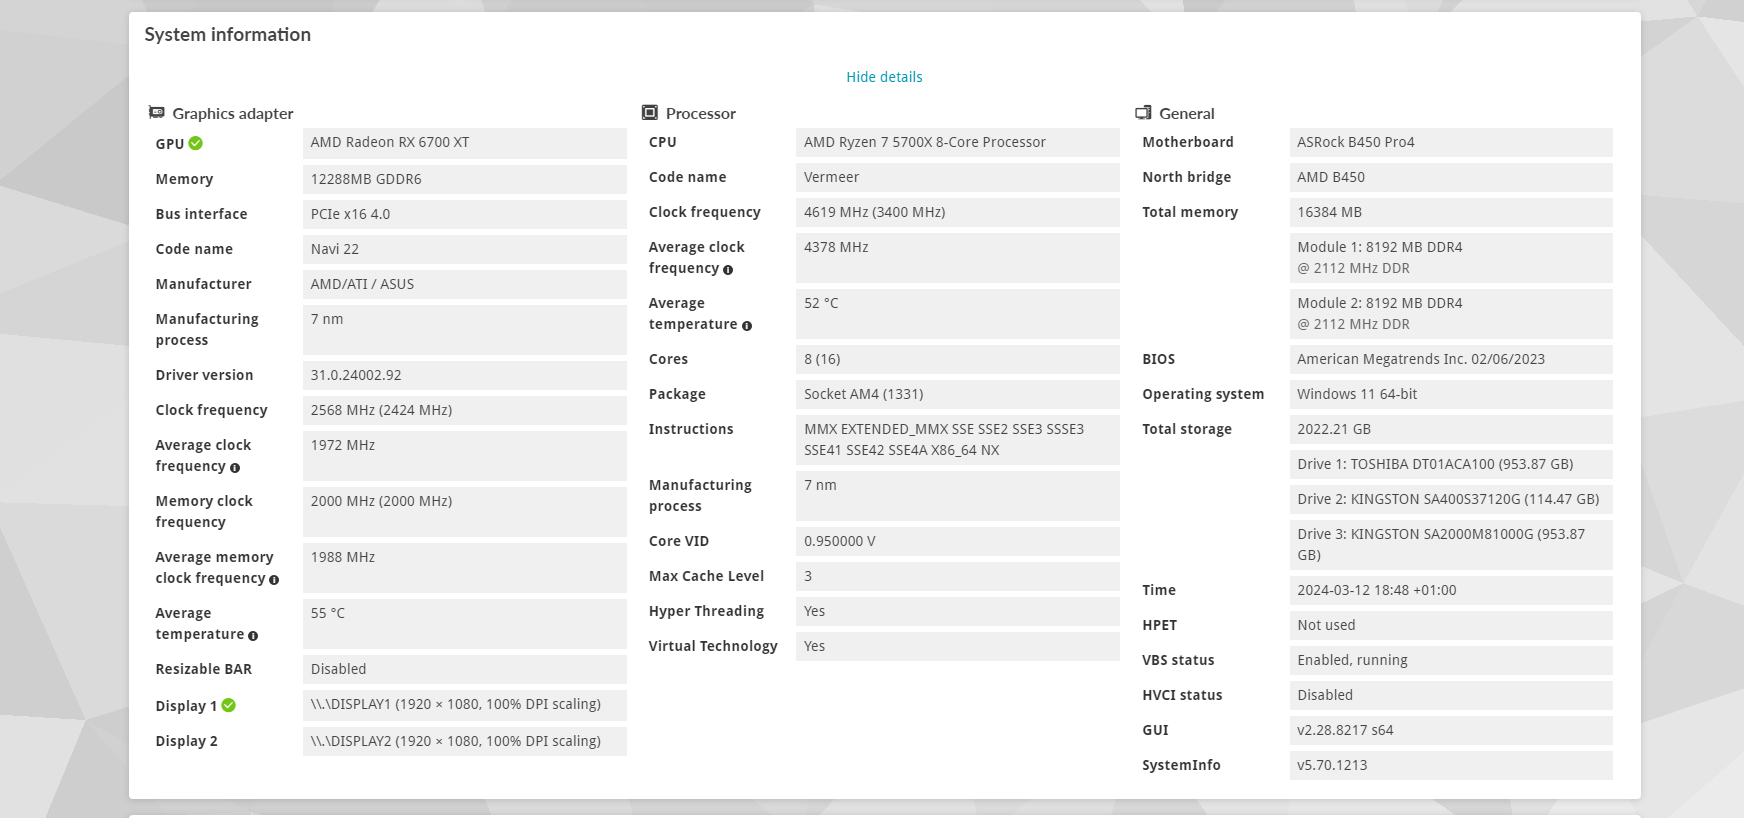
Task: Click the Windows 11 64-bit value
Action: [x=1451, y=394]
